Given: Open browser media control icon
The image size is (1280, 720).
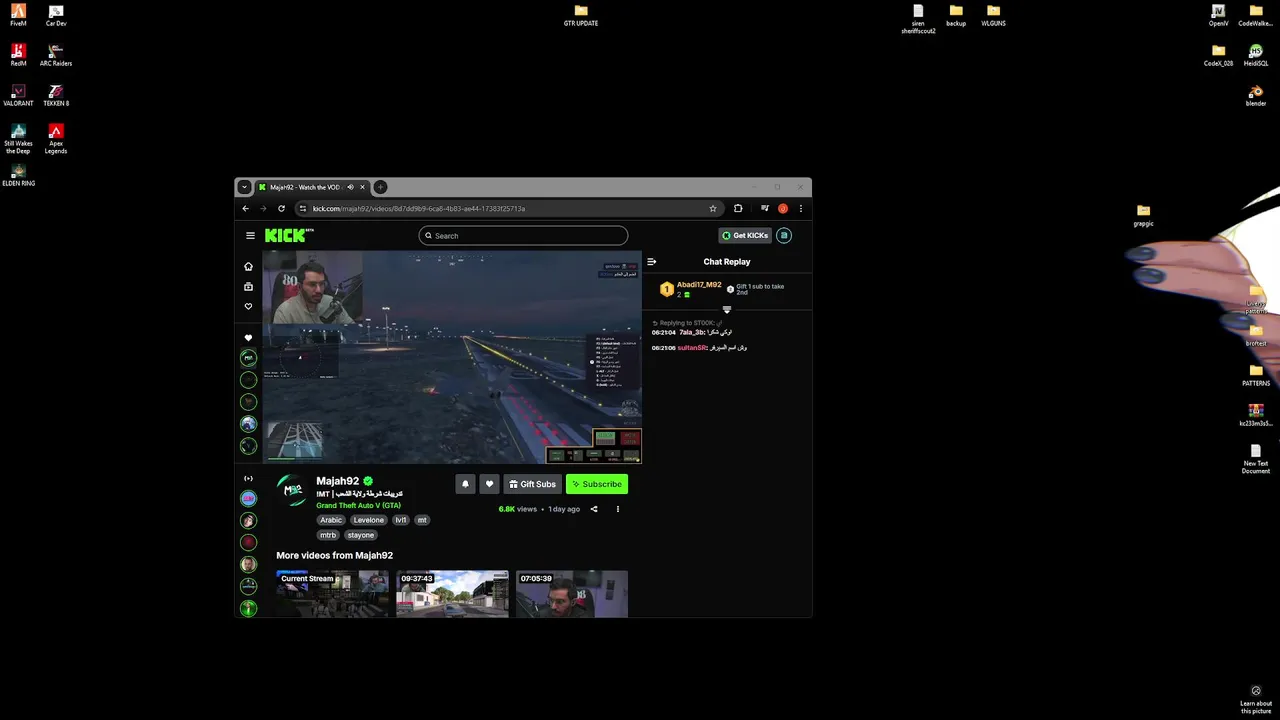Looking at the screenshot, I should 765,209.
